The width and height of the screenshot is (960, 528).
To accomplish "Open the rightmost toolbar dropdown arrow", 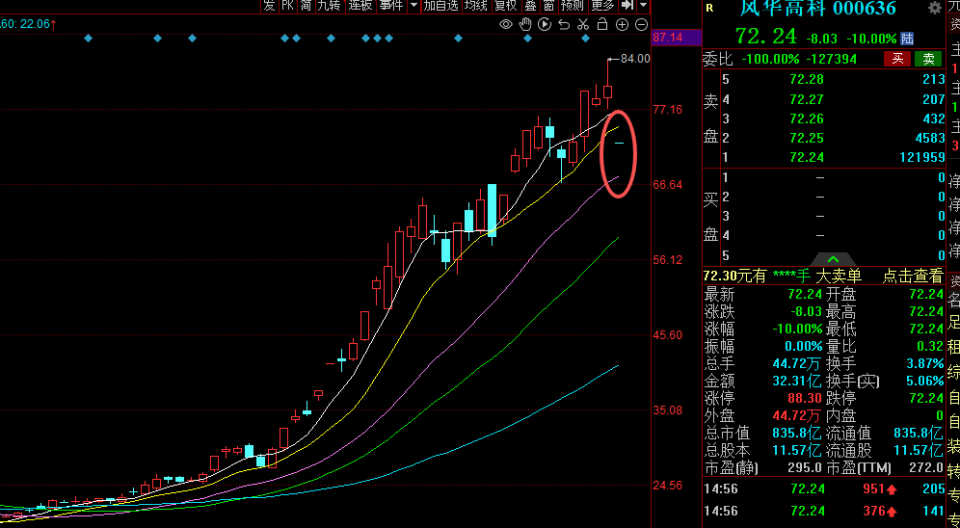I will pyautogui.click(x=643, y=6).
